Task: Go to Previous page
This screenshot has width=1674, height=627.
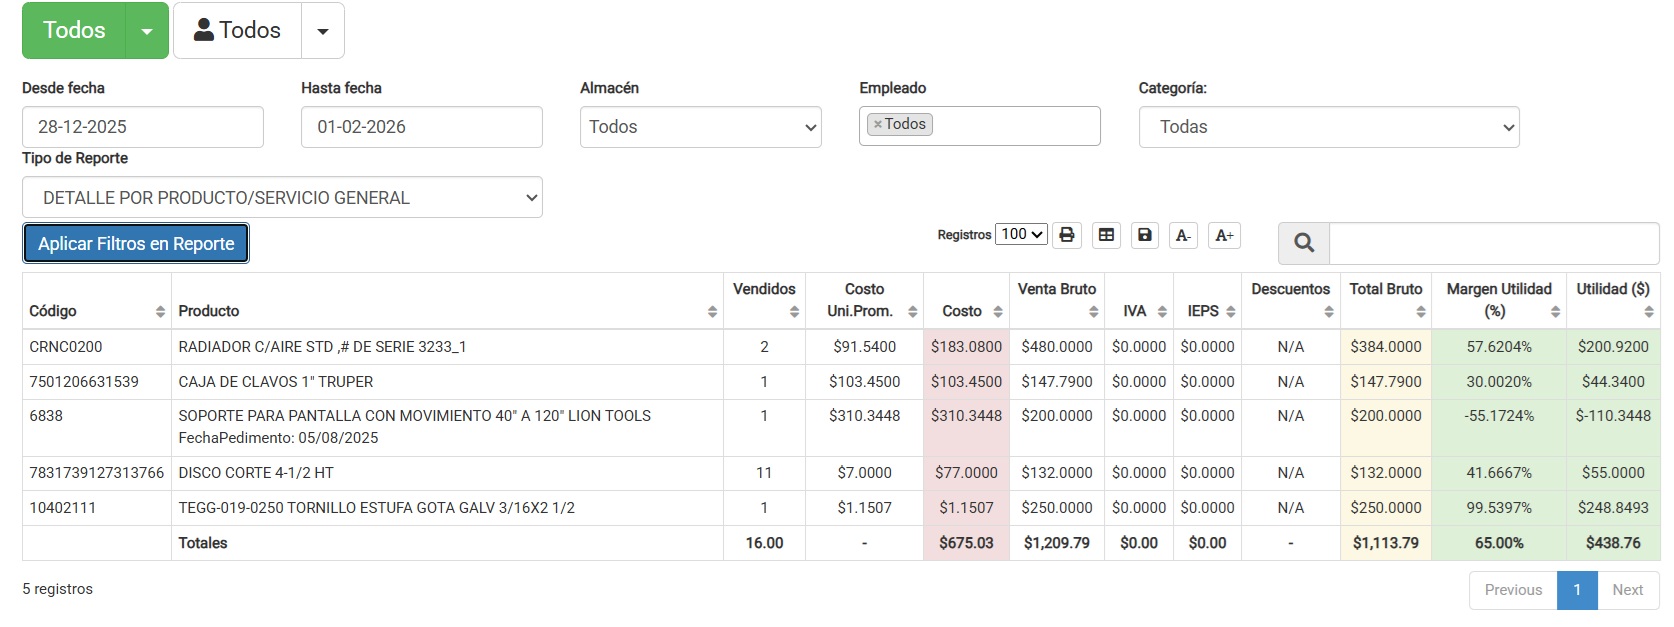Action: (x=1513, y=590)
